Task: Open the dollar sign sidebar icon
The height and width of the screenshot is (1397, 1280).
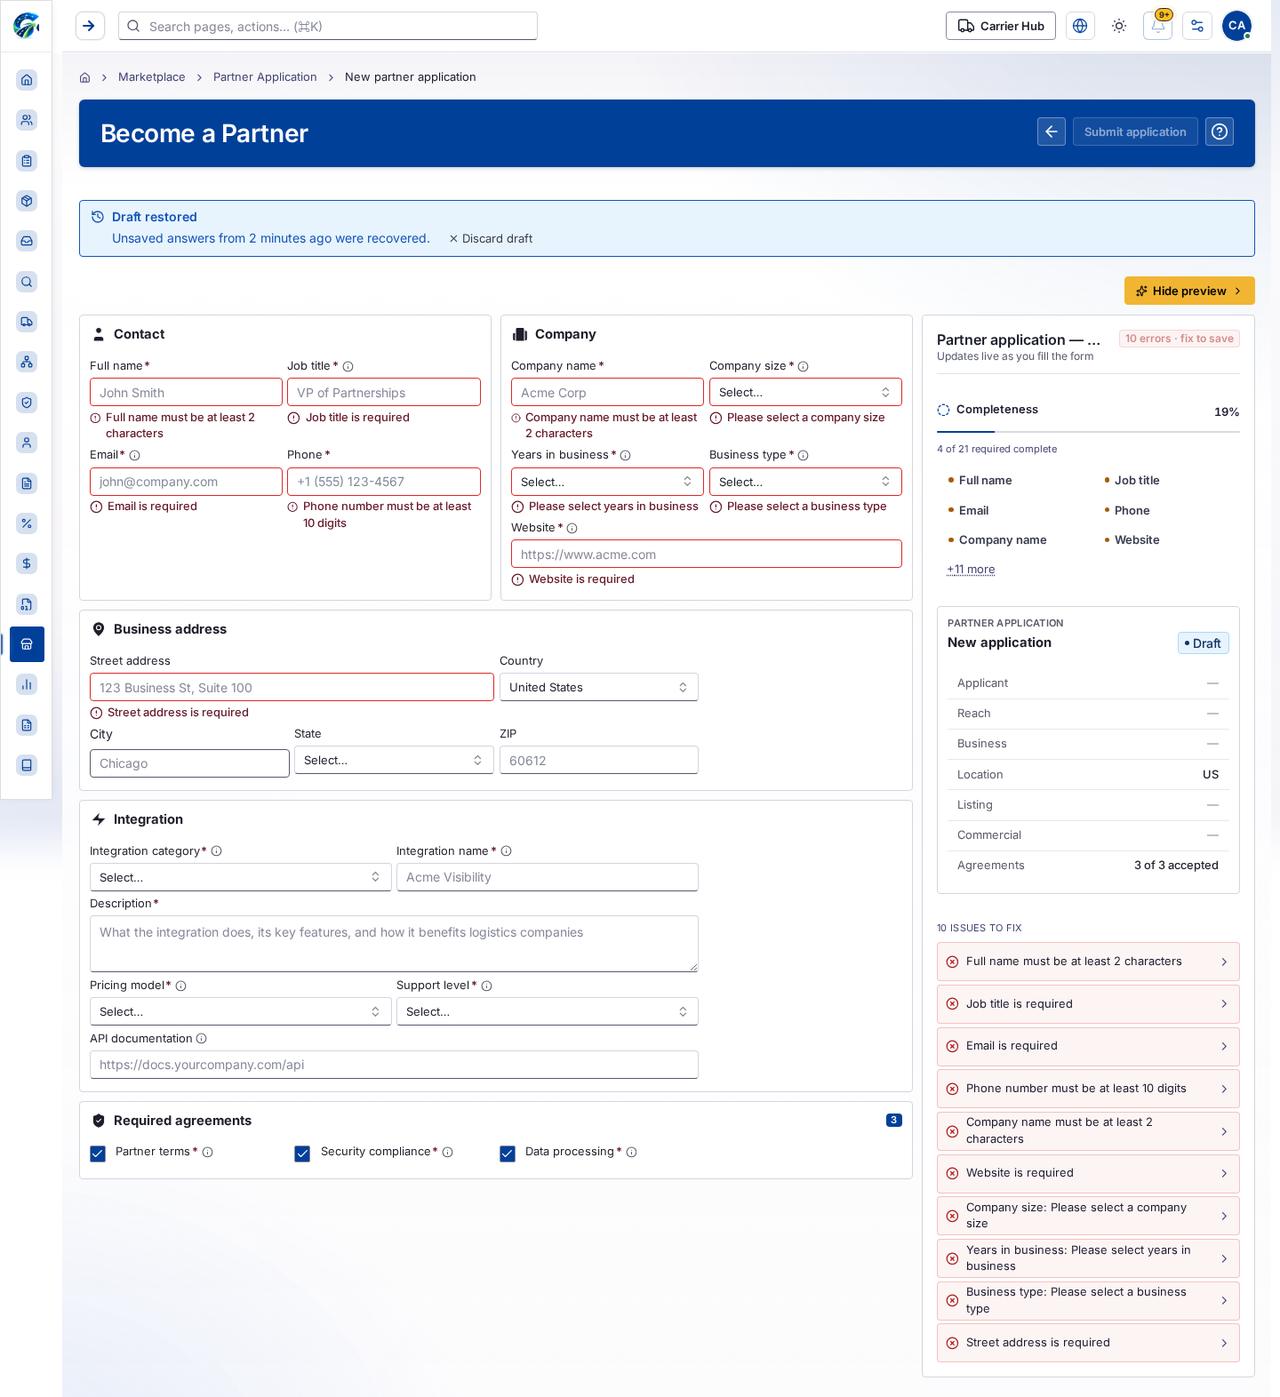Action: point(27,563)
